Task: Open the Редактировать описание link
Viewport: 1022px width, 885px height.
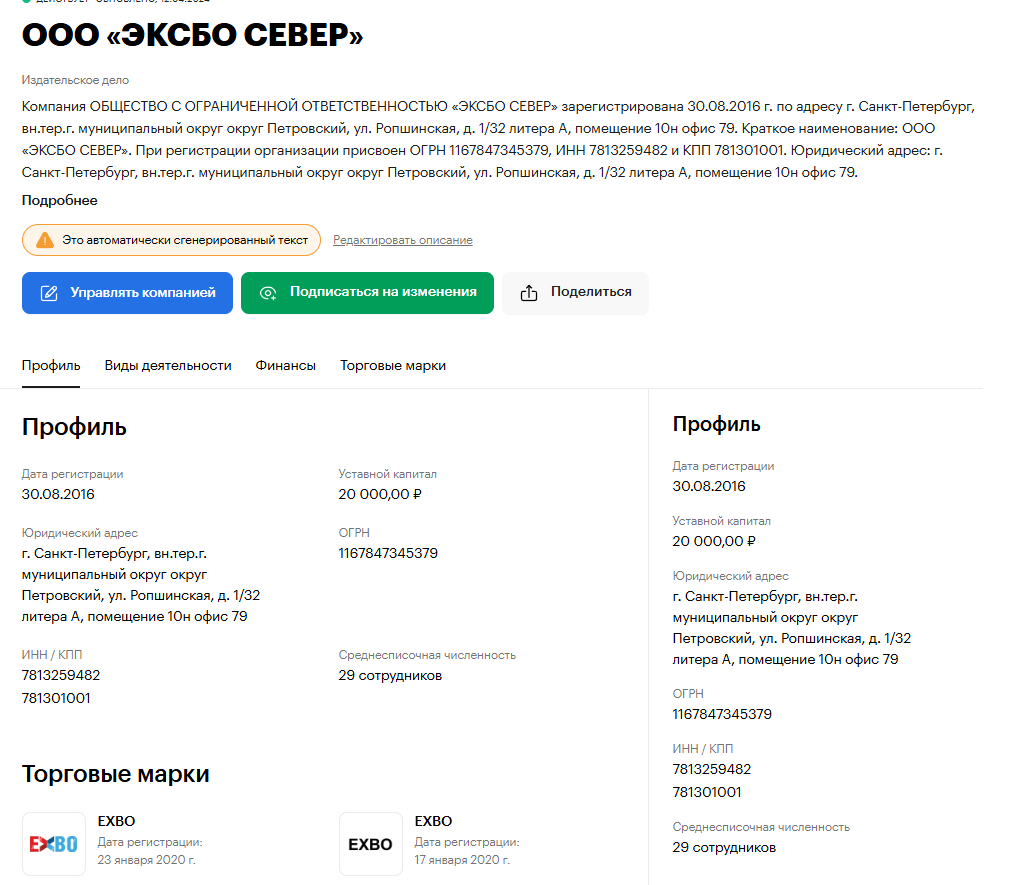Action: point(403,240)
